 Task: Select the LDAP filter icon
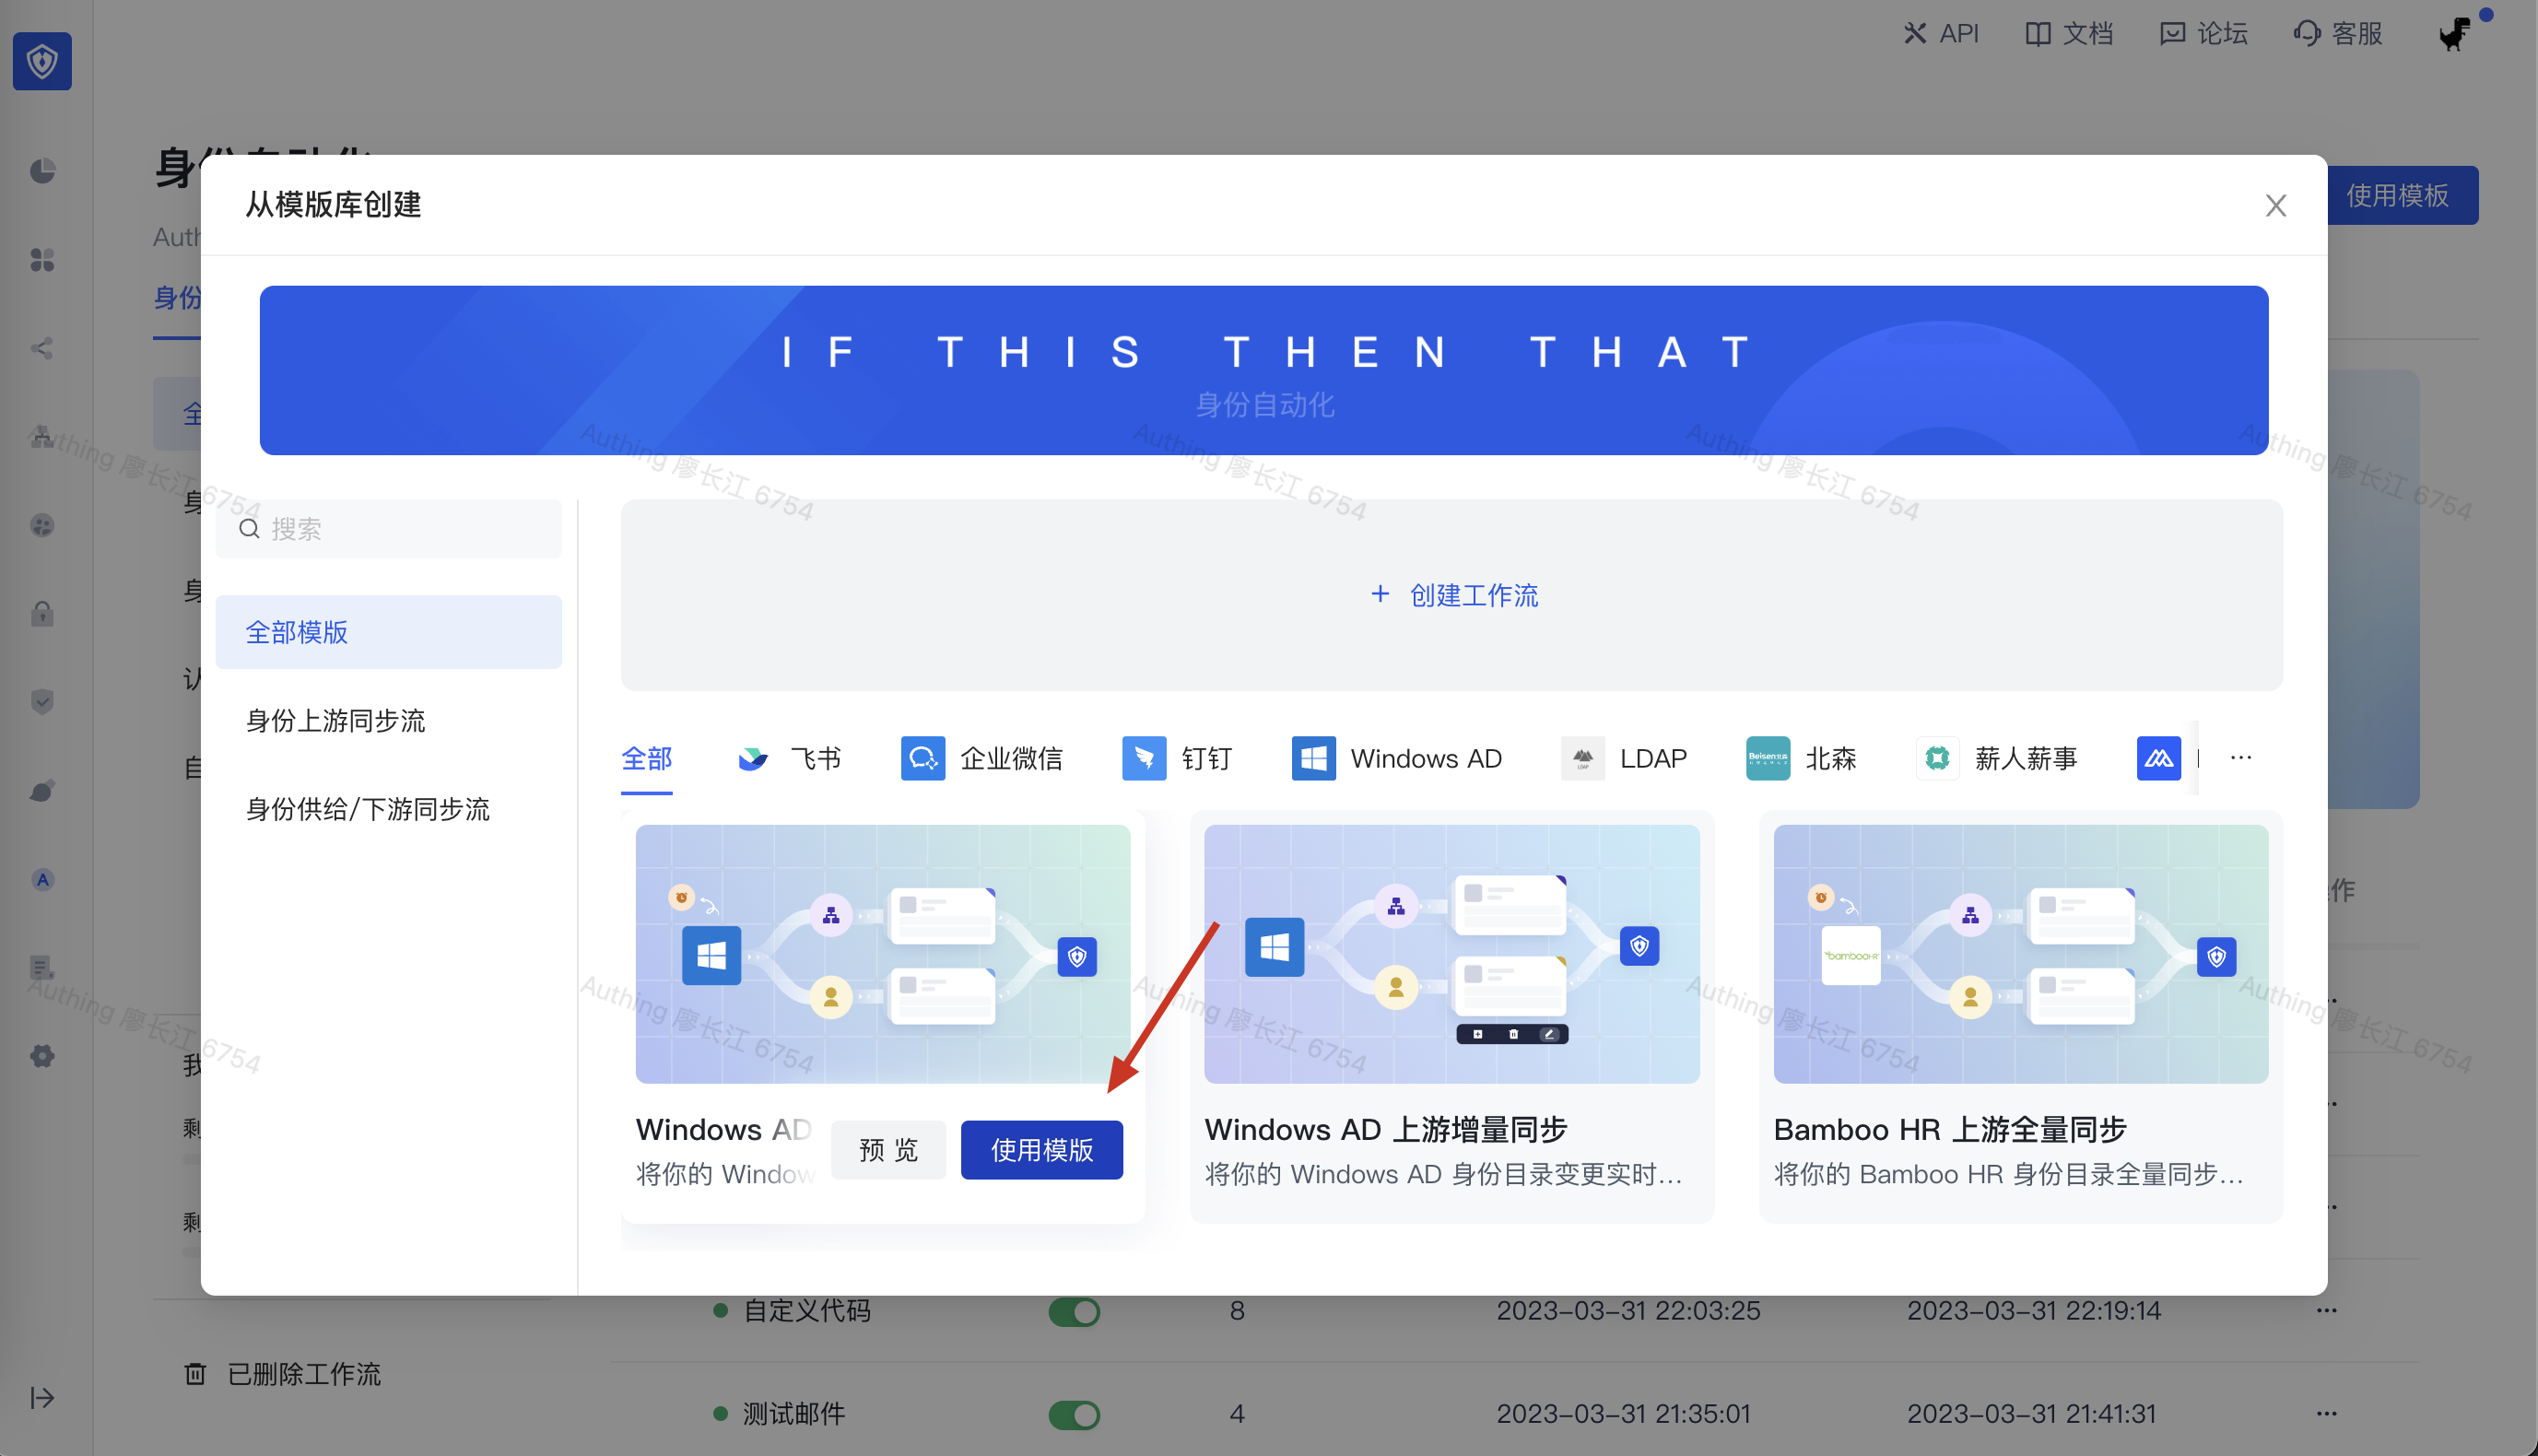[1582, 759]
